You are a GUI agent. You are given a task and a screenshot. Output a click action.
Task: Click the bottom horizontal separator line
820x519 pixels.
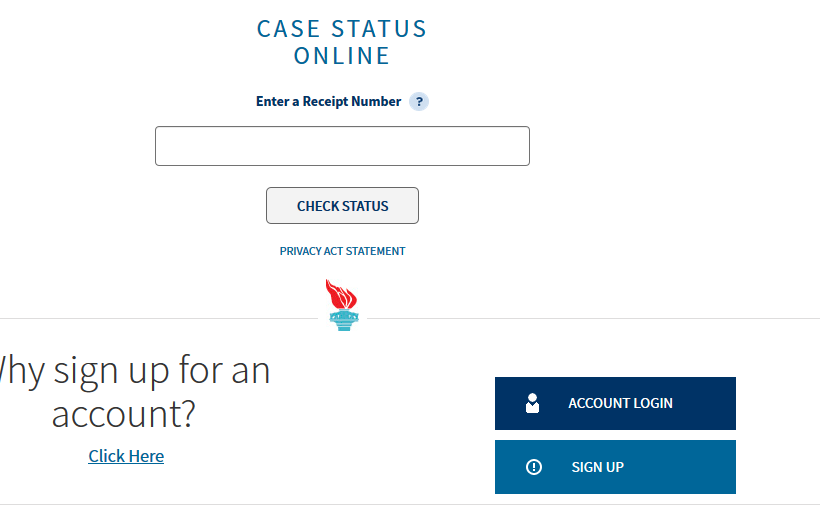pos(410,505)
